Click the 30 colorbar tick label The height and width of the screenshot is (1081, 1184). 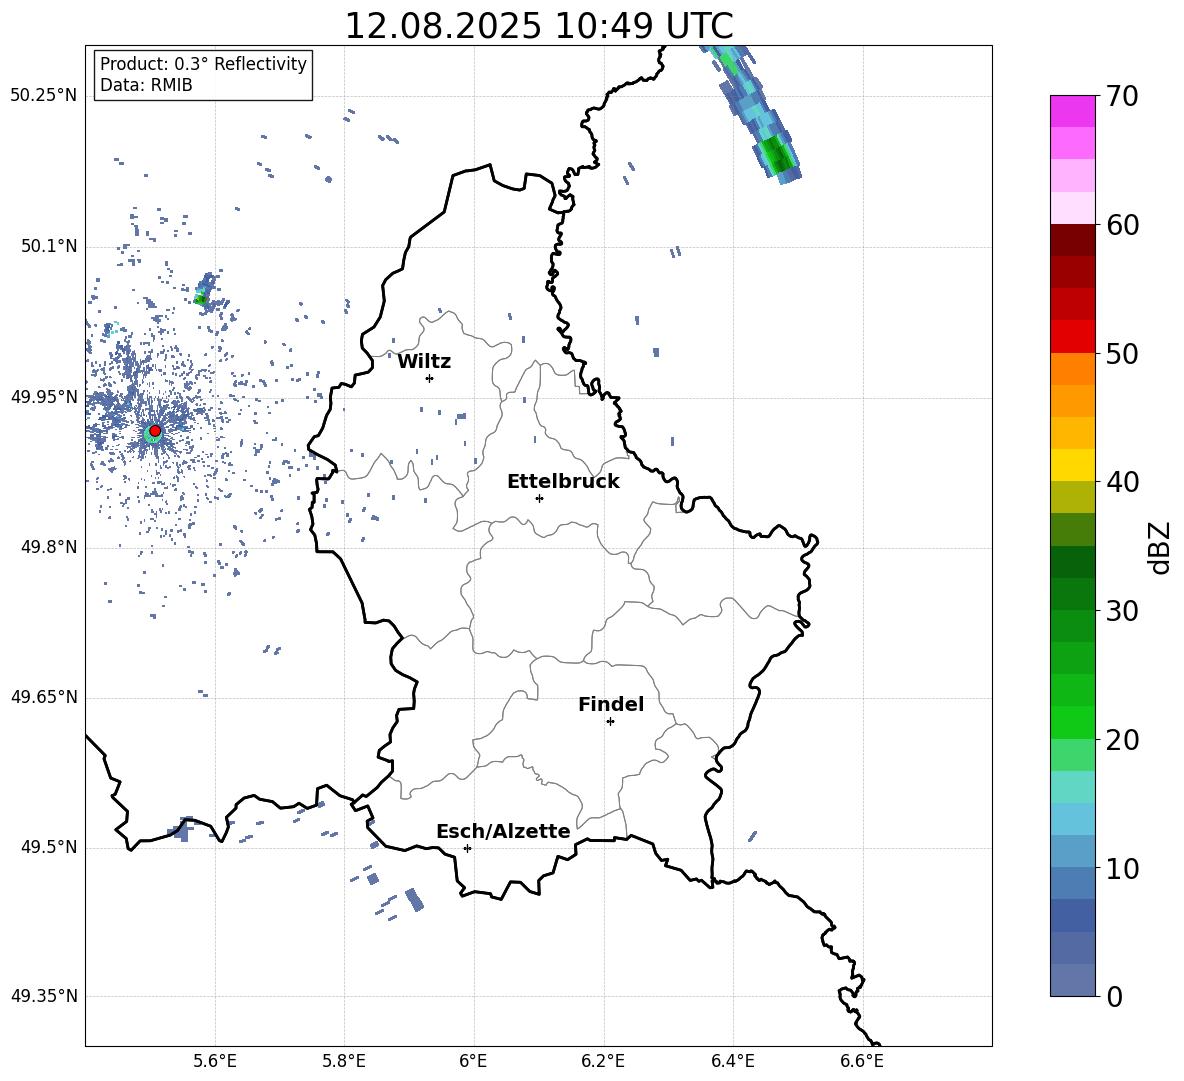[1122, 611]
